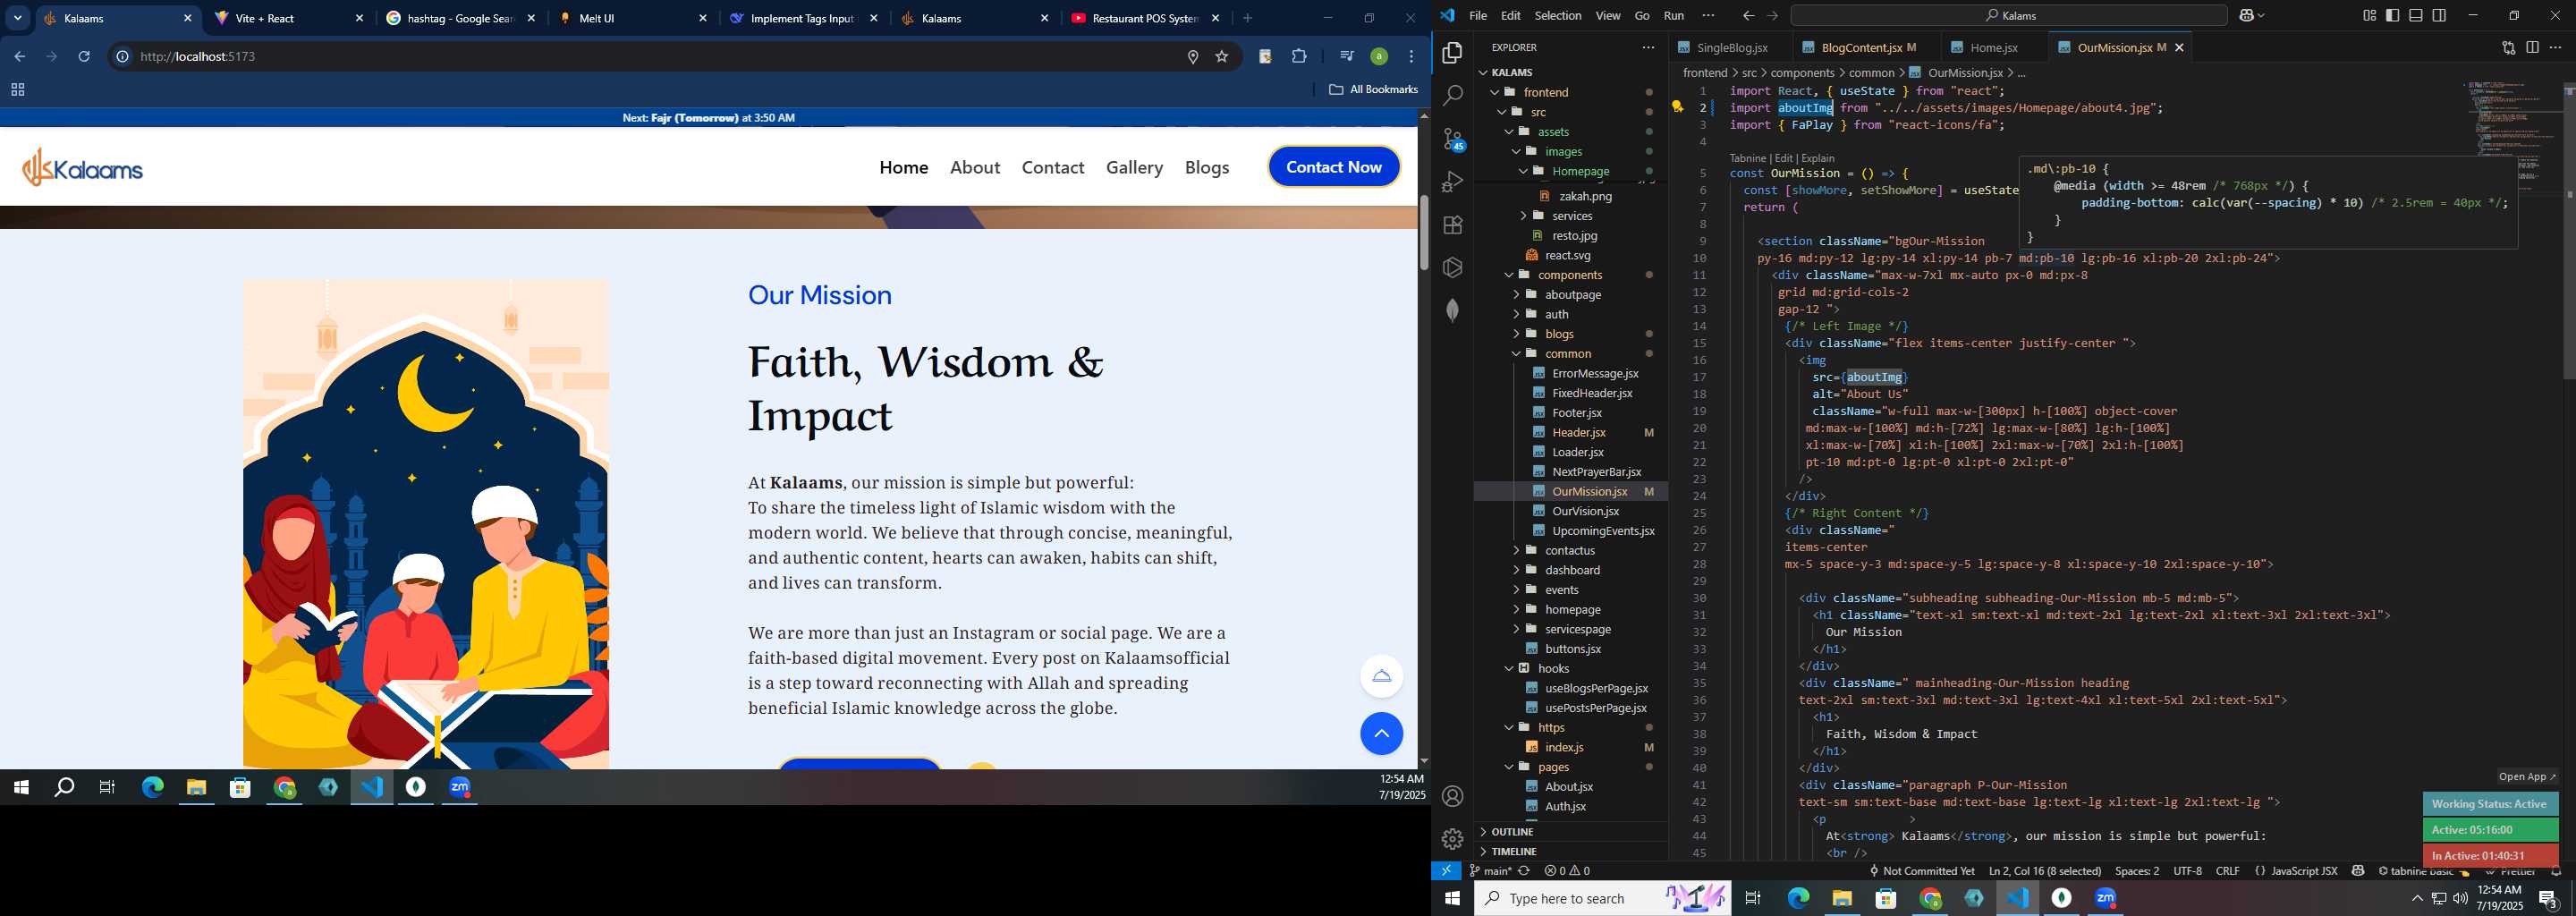The width and height of the screenshot is (2576, 916).
Task: Switch to the Home.jsx editor tab
Action: [x=1993, y=47]
